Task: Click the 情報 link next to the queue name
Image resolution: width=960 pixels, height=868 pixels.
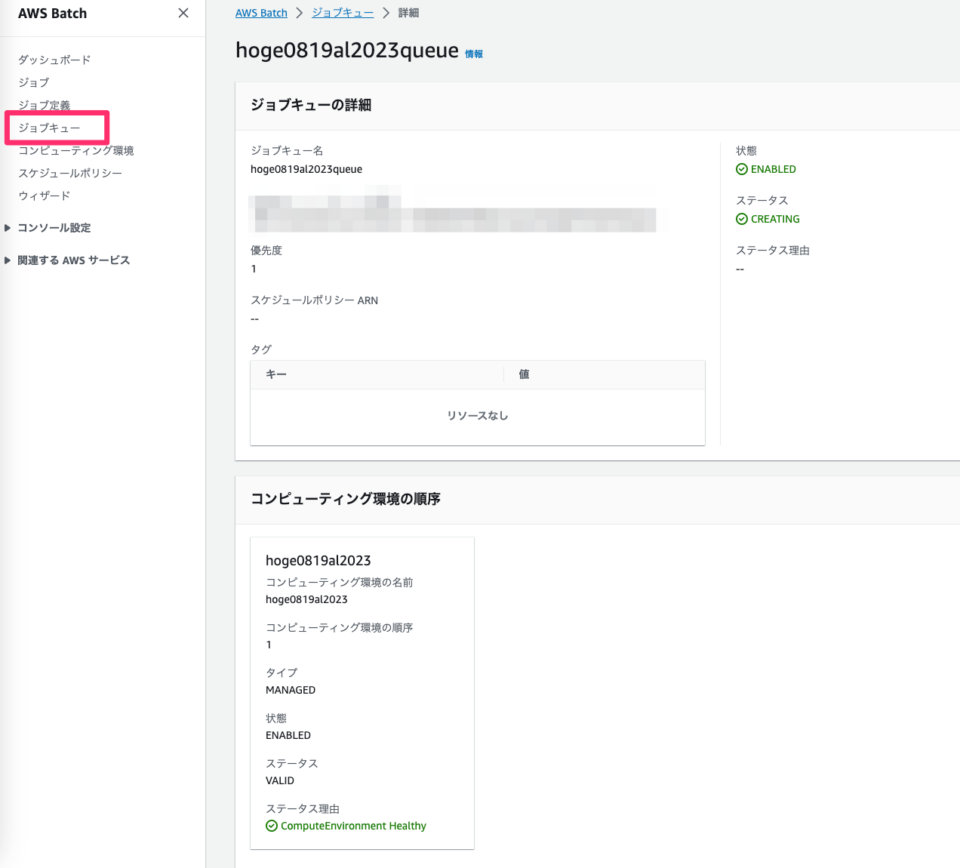Action: 473,53
